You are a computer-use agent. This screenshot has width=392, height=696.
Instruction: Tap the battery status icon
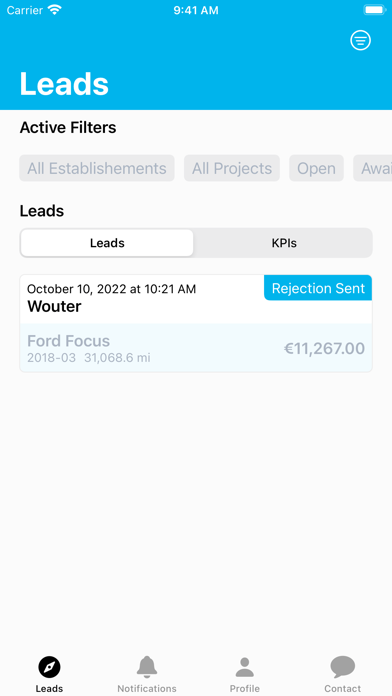374,10
